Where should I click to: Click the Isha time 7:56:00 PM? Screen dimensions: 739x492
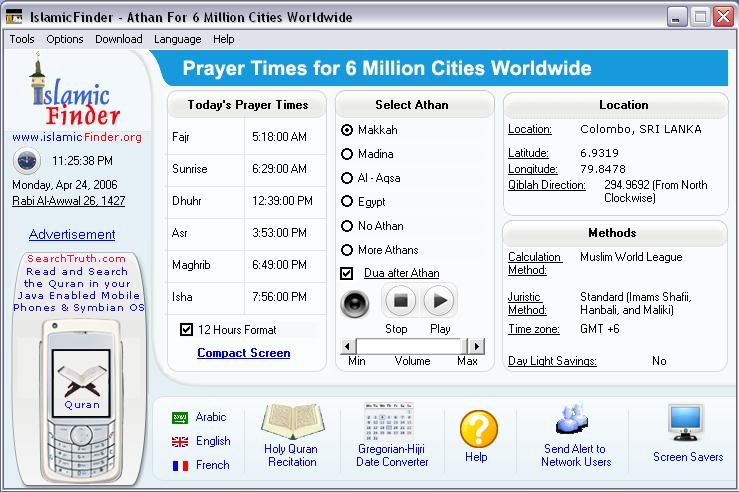tap(279, 297)
